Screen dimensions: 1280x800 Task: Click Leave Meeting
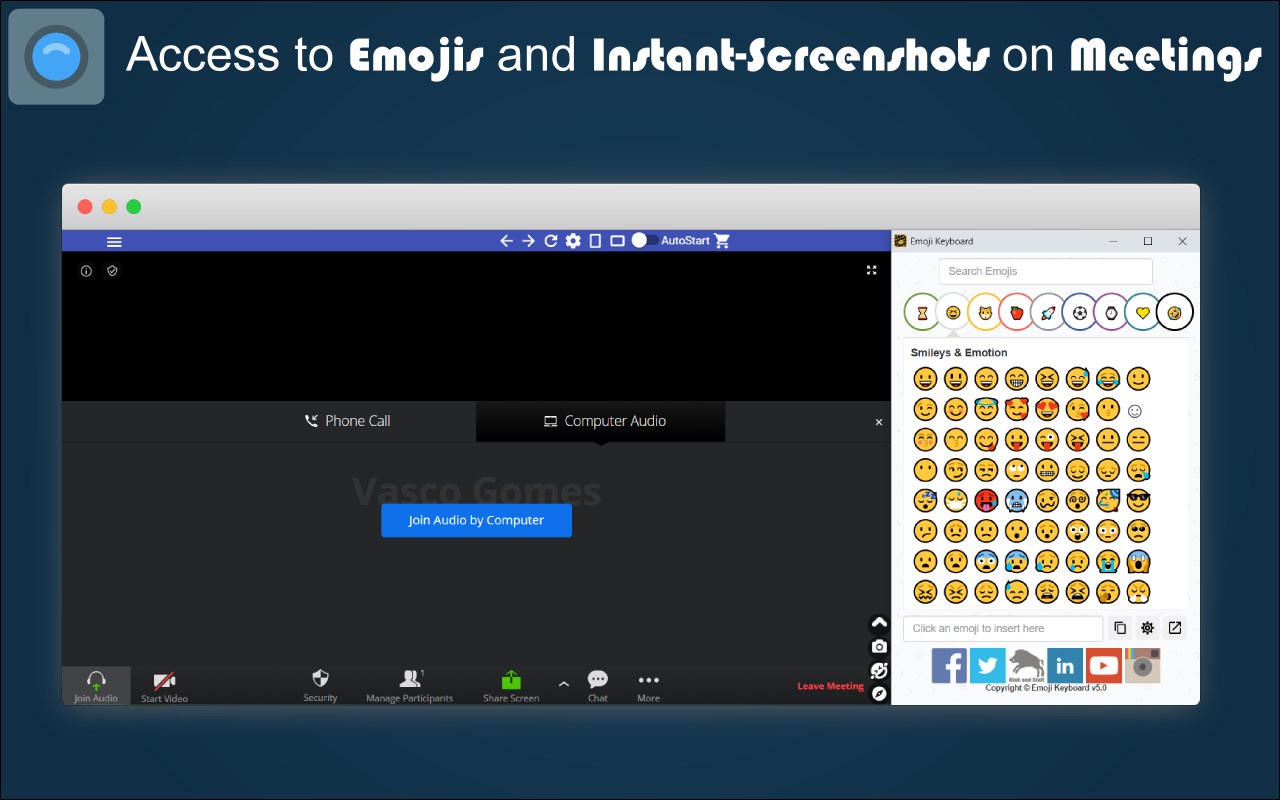(830, 685)
